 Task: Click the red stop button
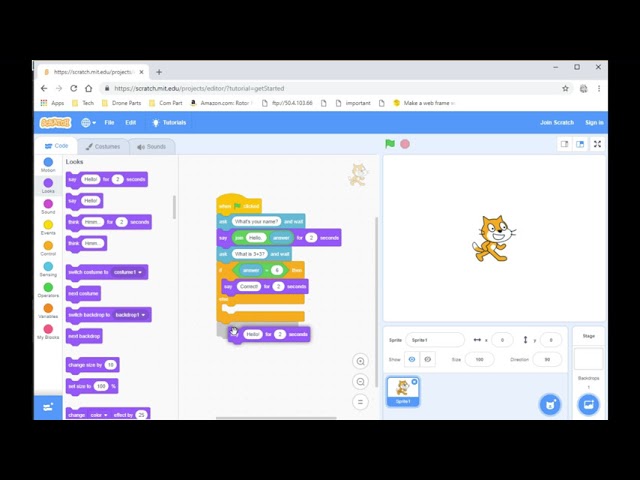click(x=405, y=144)
